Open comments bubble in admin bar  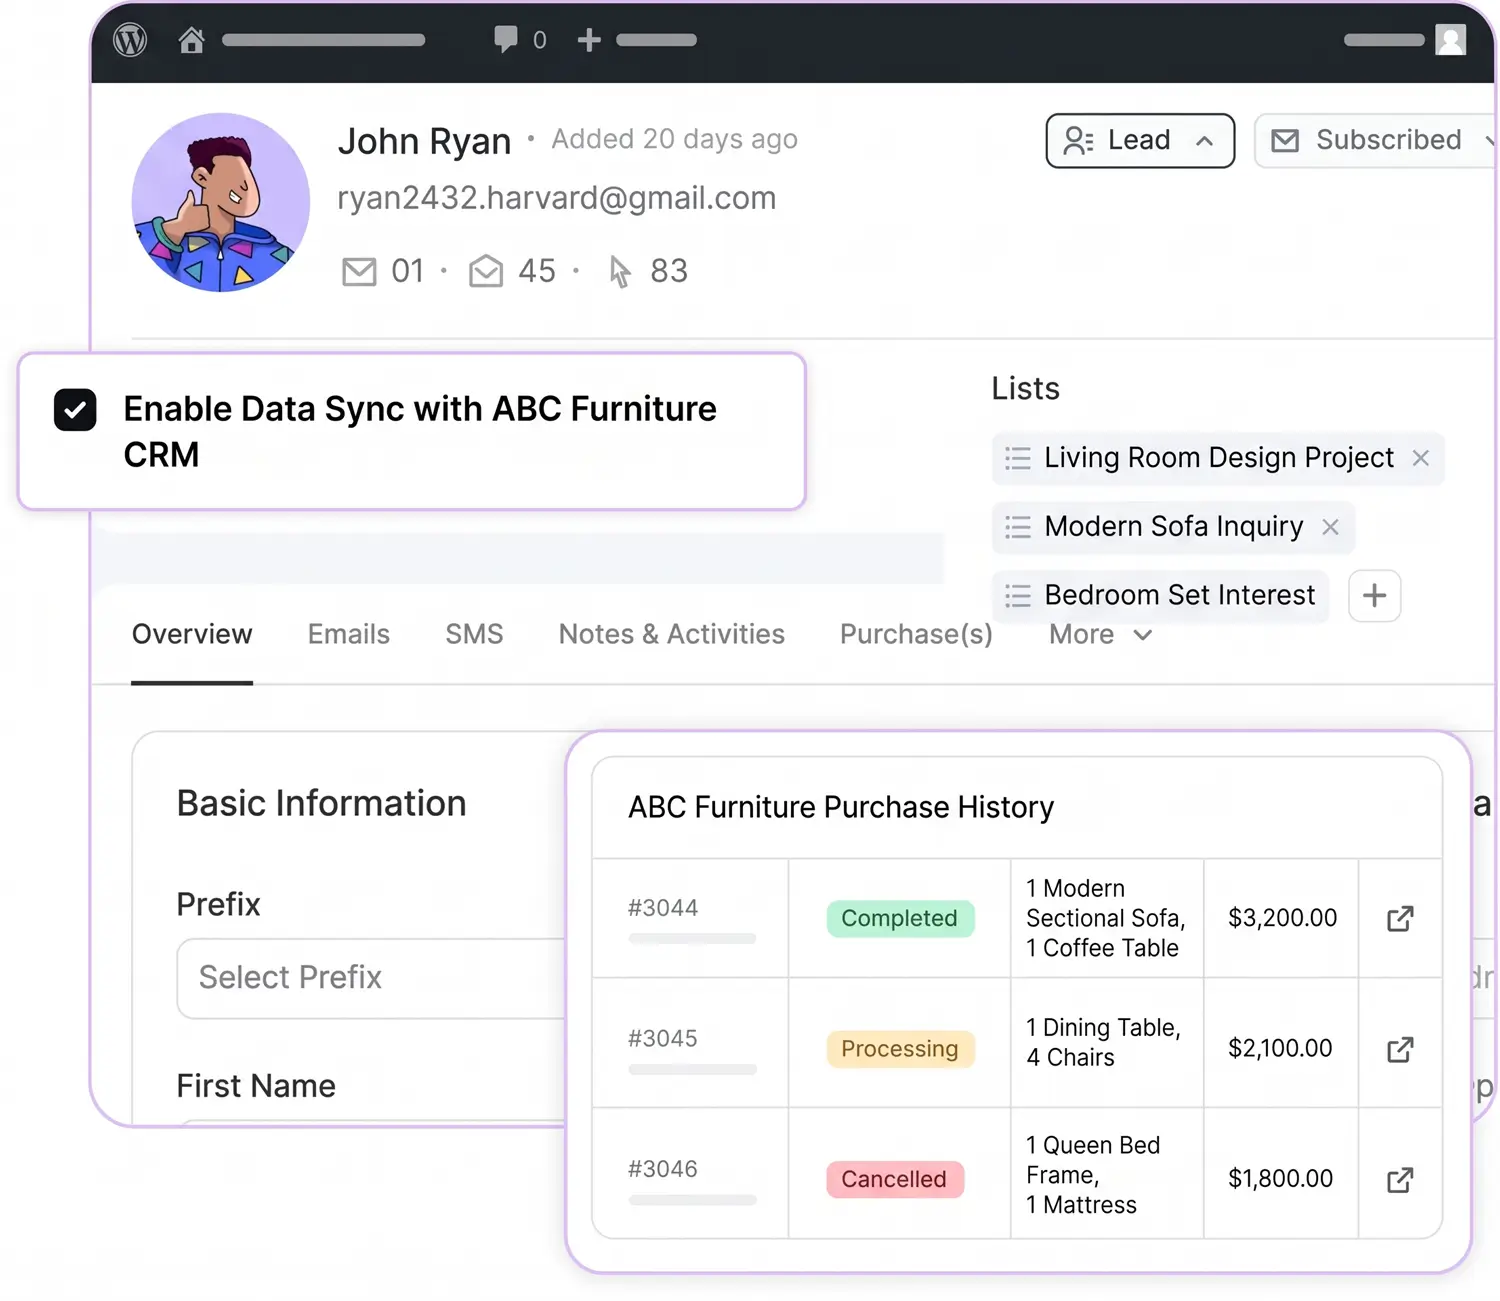(506, 39)
